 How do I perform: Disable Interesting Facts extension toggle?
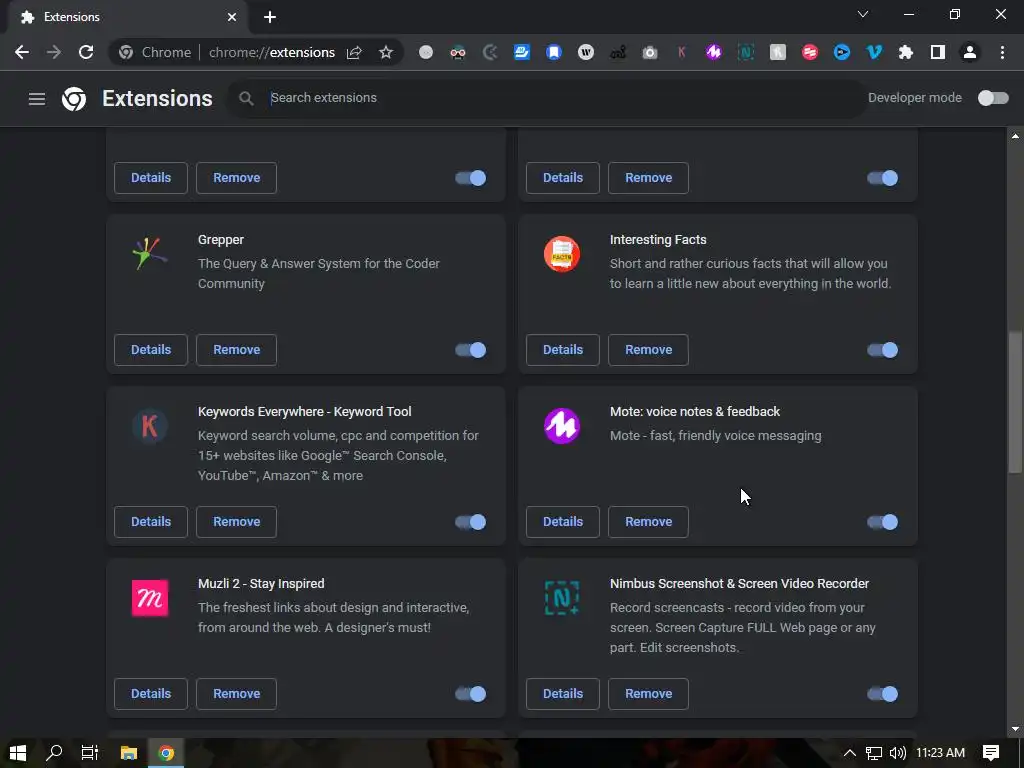[883, 350]
